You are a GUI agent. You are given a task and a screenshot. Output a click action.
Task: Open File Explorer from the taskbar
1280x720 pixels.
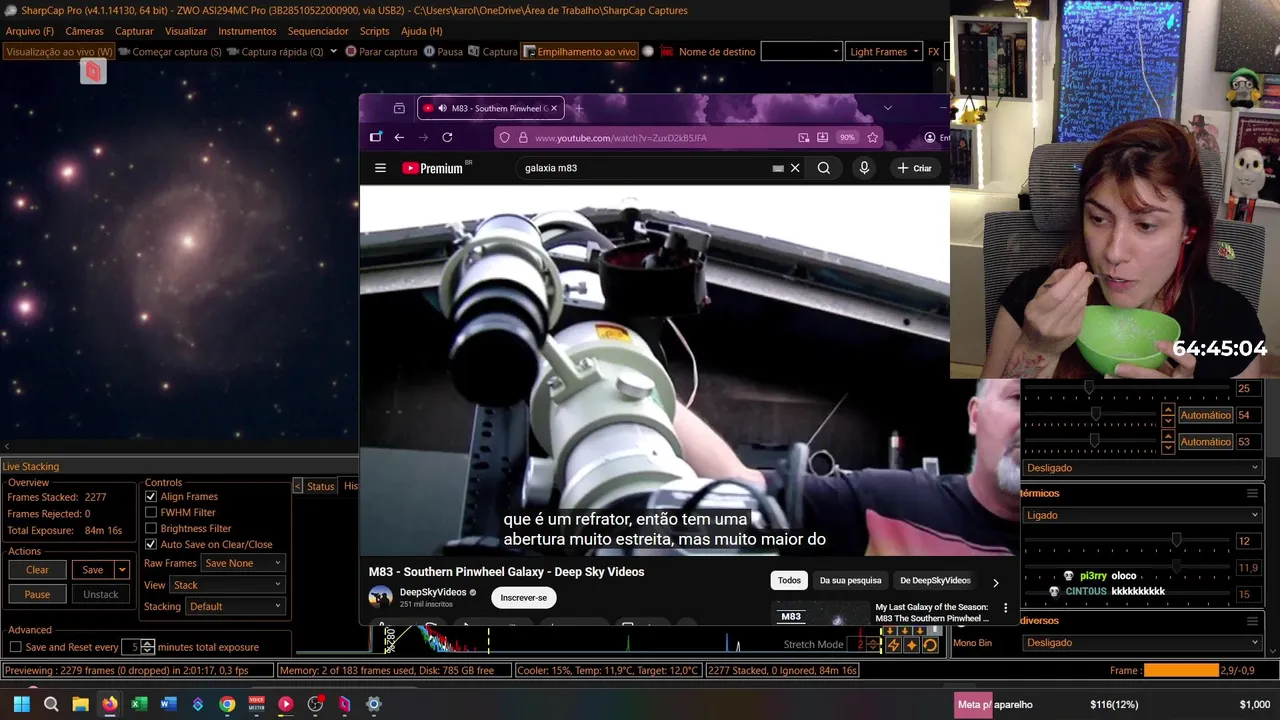click(x=80, y=704)
